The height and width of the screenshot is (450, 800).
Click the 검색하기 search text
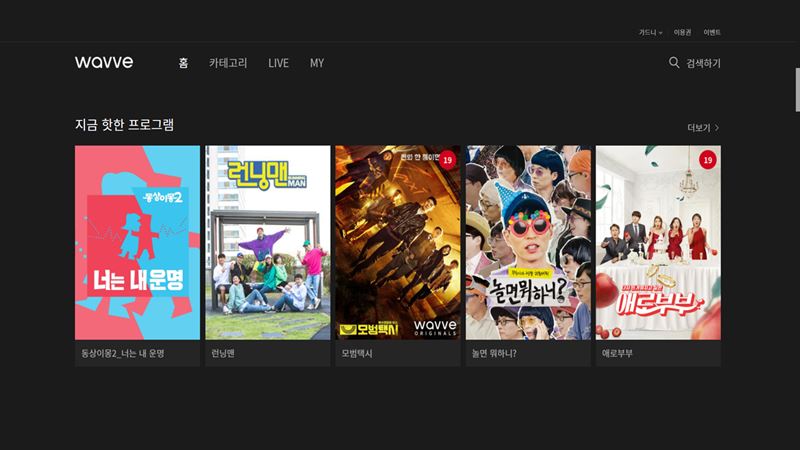(703, 63)
